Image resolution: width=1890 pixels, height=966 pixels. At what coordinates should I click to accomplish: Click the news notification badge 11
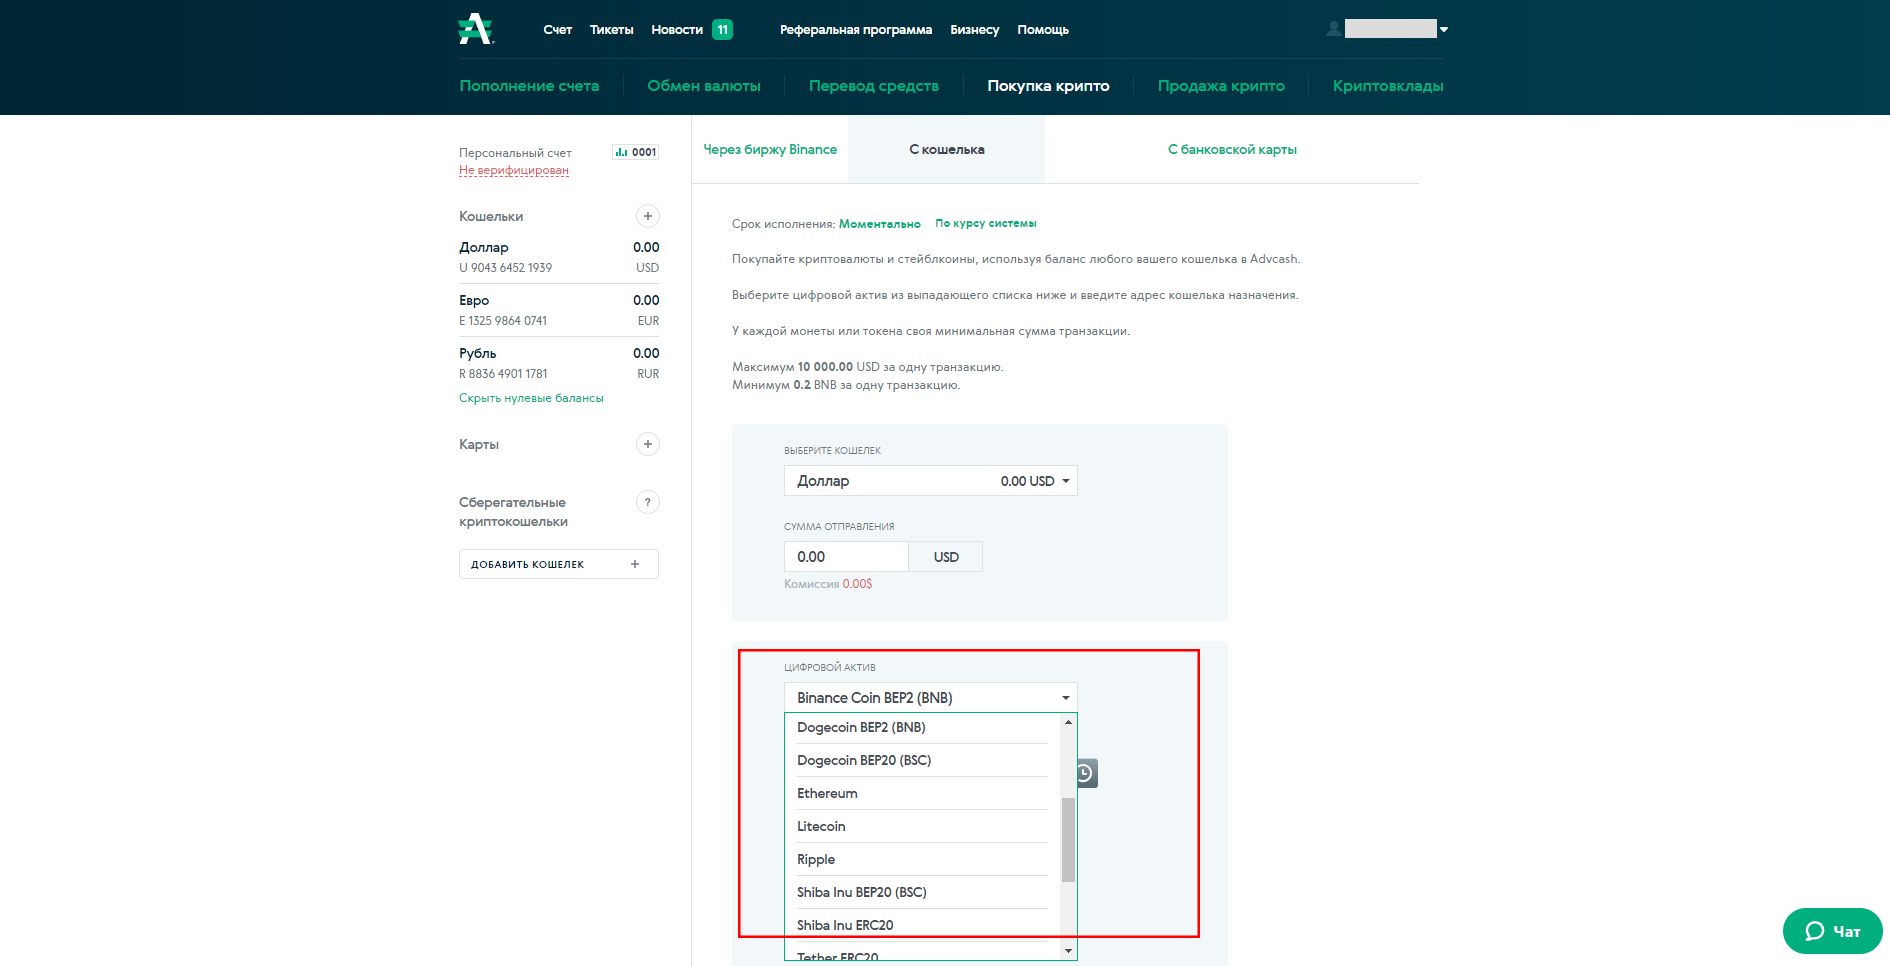click(x=722, y=30)
